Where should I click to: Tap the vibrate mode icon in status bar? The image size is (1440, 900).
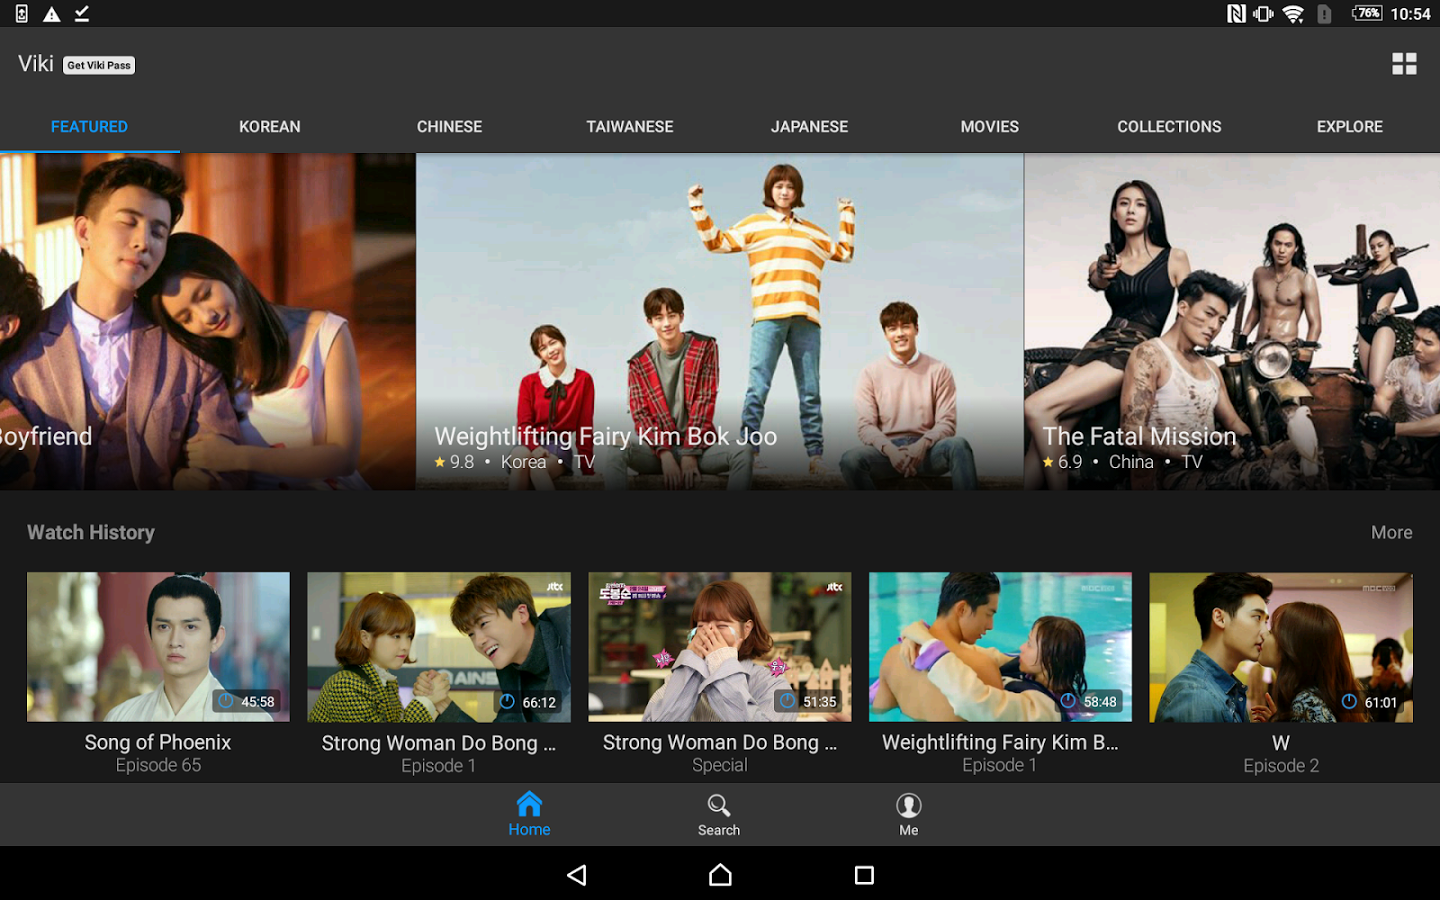[x=1264, y=14]
